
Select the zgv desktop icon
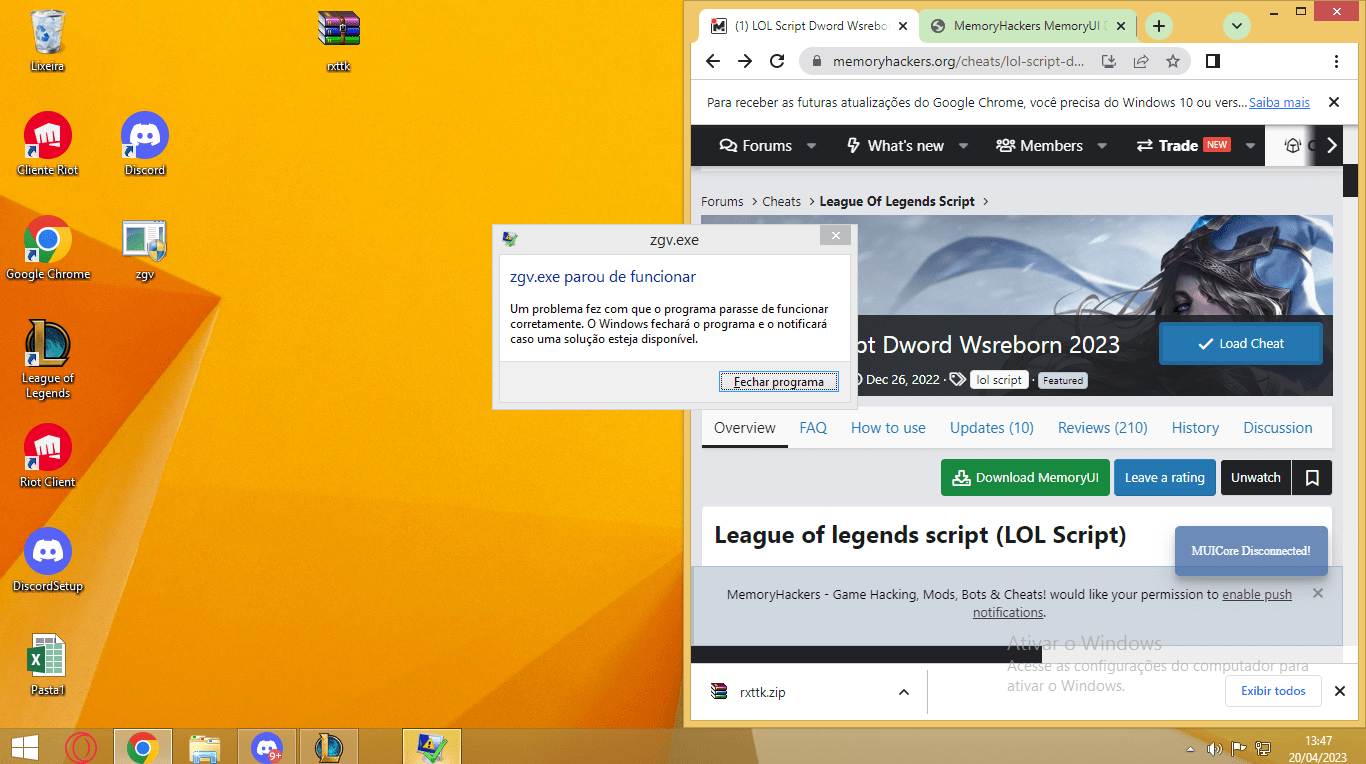click(145, 248)
